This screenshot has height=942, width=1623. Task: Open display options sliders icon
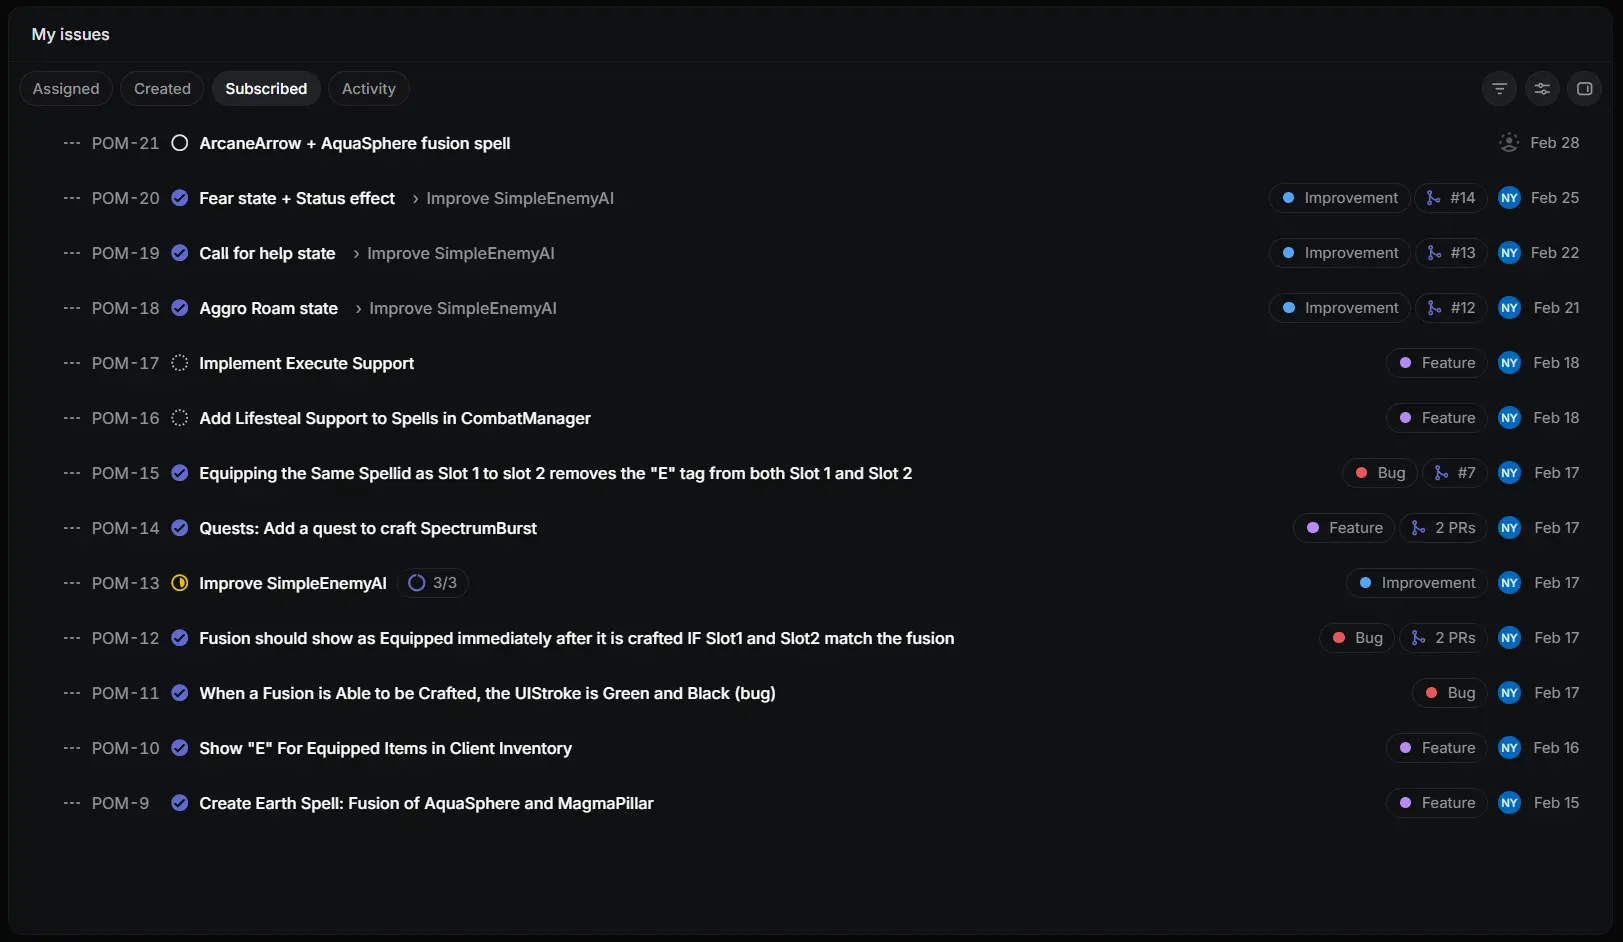point(1542,89)
